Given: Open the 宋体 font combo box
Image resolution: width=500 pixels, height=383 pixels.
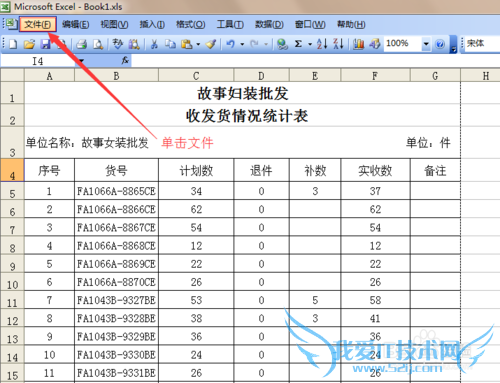Looking at the screenshot, I should (482, 43).
